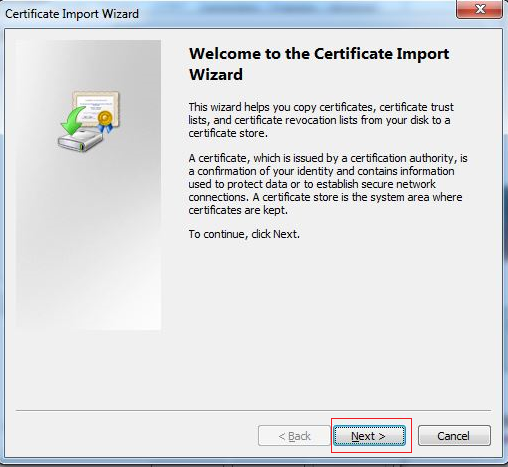Close the wizard with the red X
The height and width of the screenshot is (467, 508).
(479, 9)
